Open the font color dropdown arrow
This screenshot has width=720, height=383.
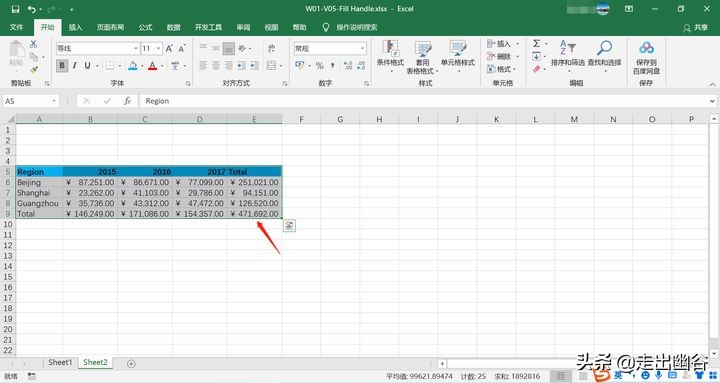162,66
